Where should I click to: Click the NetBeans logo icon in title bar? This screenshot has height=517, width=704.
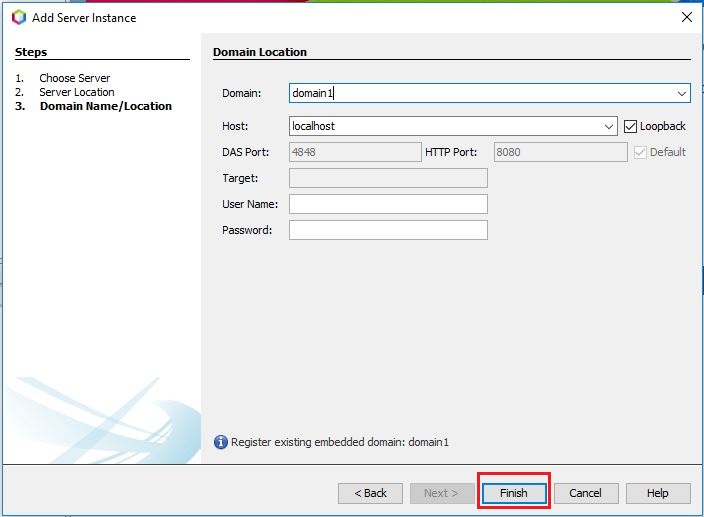click(19, 18)
